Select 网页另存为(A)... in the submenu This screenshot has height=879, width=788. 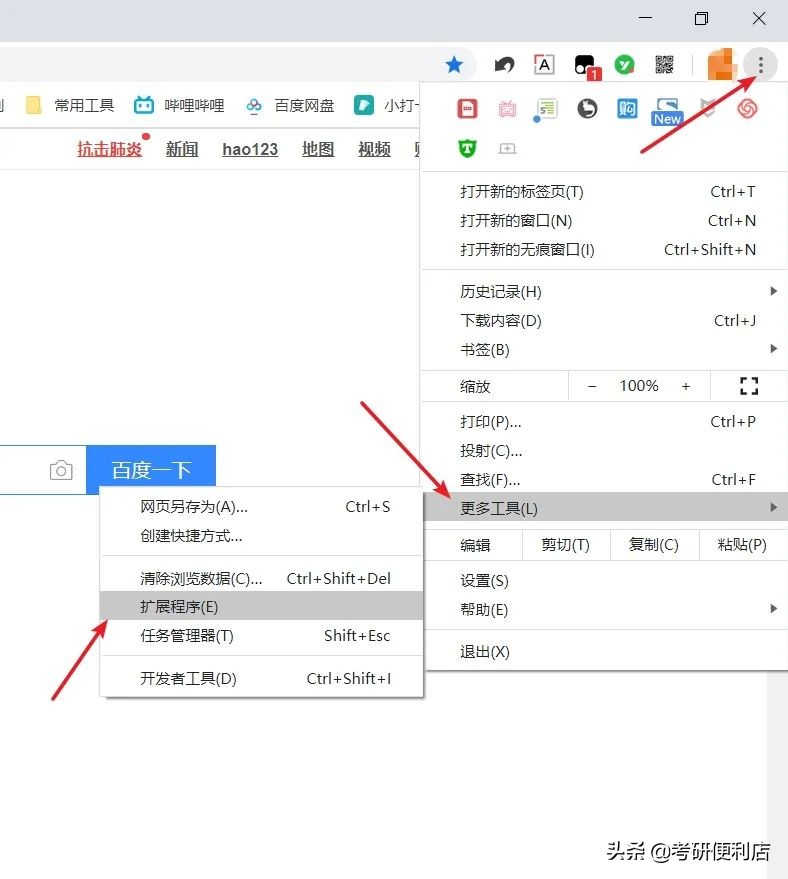click(x=261, y=507)
